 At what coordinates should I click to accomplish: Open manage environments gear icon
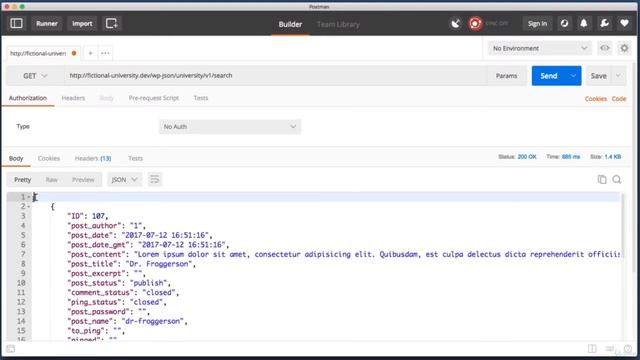(624, 48)
